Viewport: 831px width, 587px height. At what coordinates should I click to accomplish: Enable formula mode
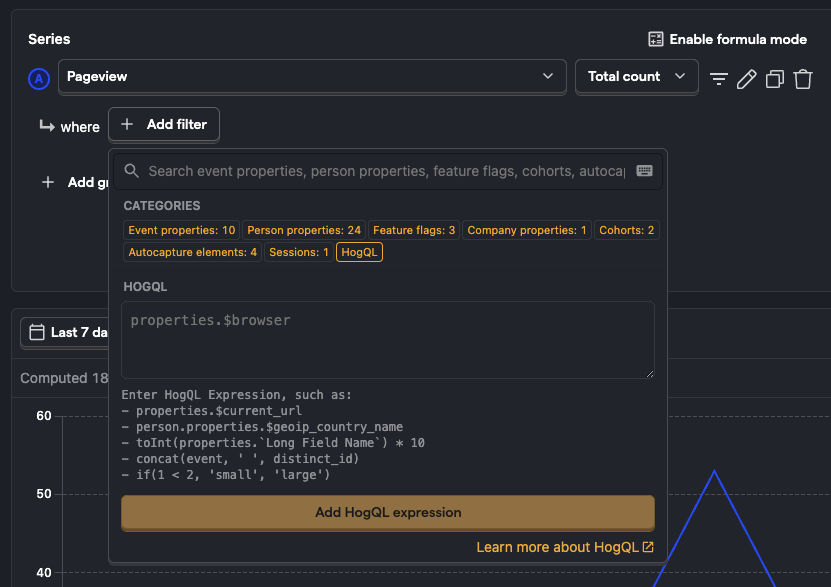pos(727,39)
